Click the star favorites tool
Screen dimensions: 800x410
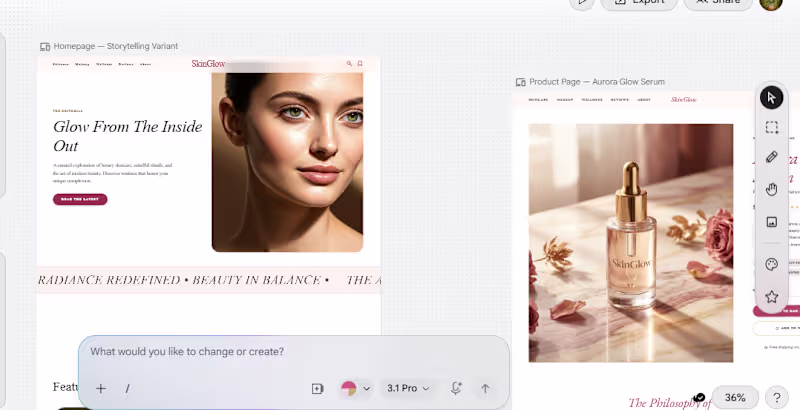pos(771,296)
